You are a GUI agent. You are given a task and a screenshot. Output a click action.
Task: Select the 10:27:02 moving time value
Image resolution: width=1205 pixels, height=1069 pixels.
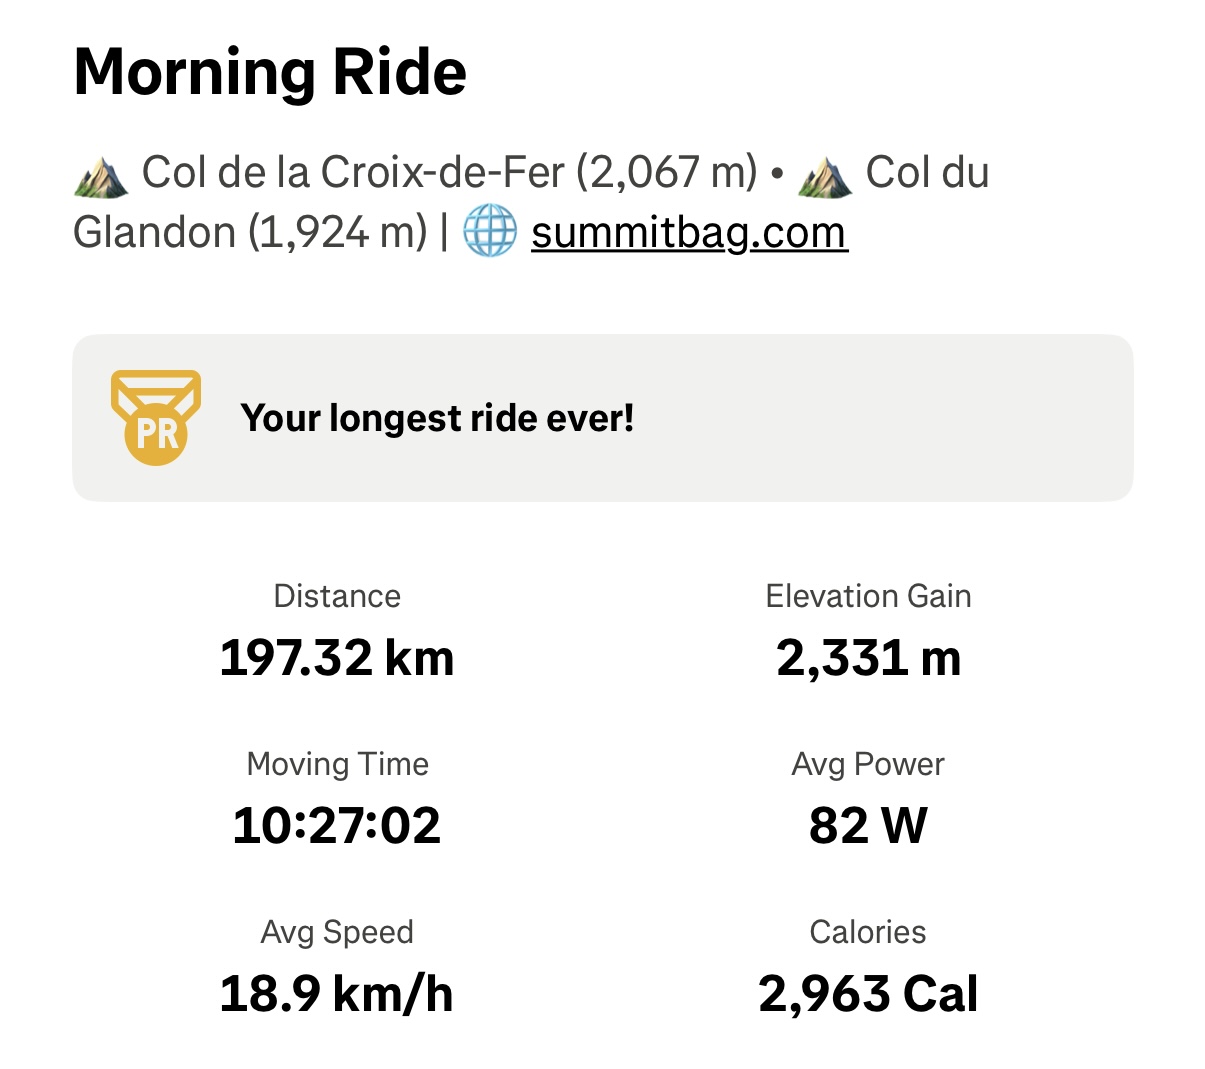point(337,826)
